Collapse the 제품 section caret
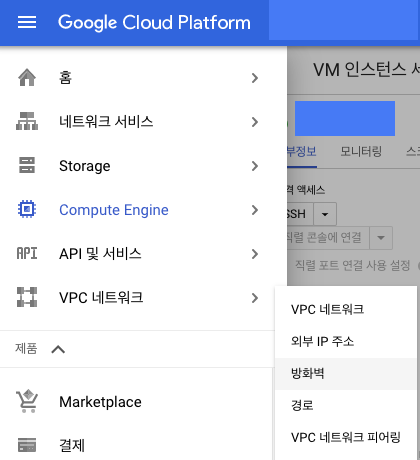The image size is (420, 460). (58, 349)
